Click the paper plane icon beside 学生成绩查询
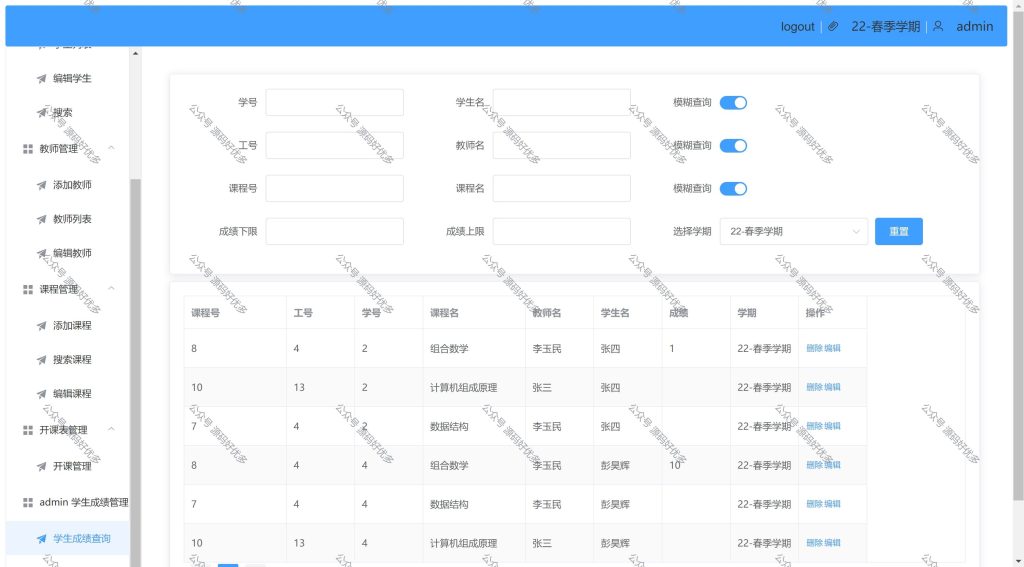1024x567 pixels. pos(42,538)
